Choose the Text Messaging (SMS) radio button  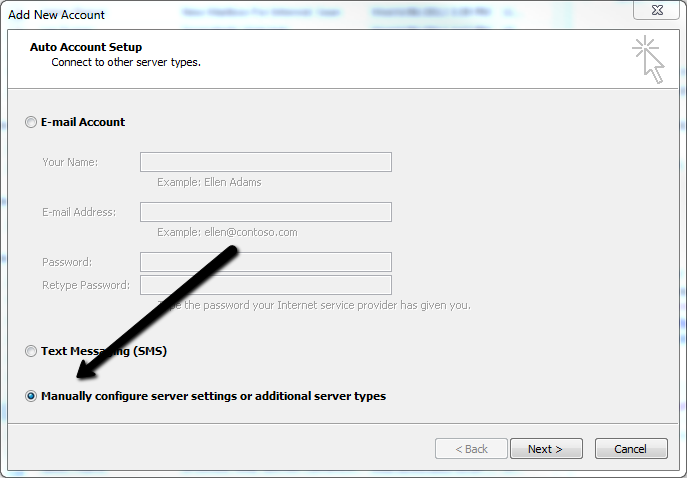click(31, 352)
